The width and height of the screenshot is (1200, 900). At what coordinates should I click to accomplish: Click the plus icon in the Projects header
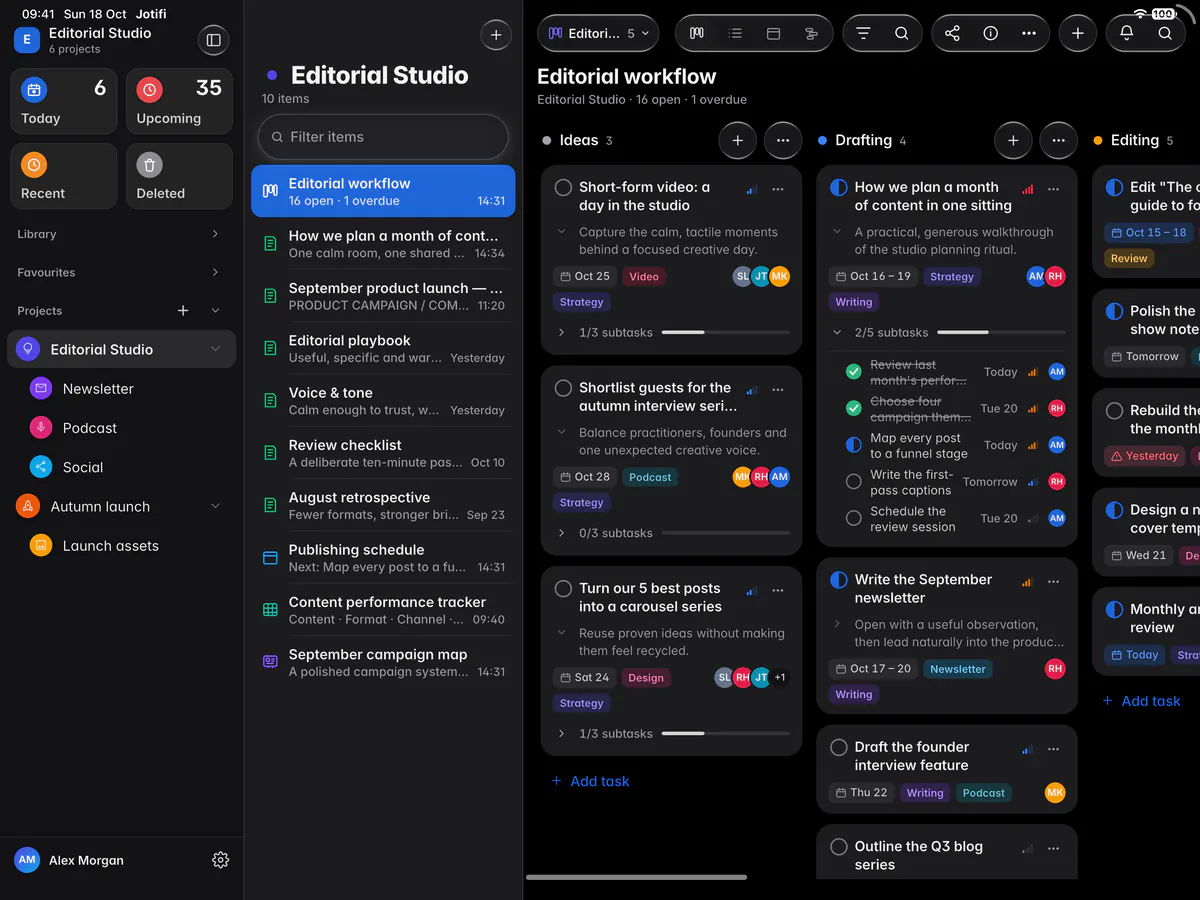pos(183,311)
